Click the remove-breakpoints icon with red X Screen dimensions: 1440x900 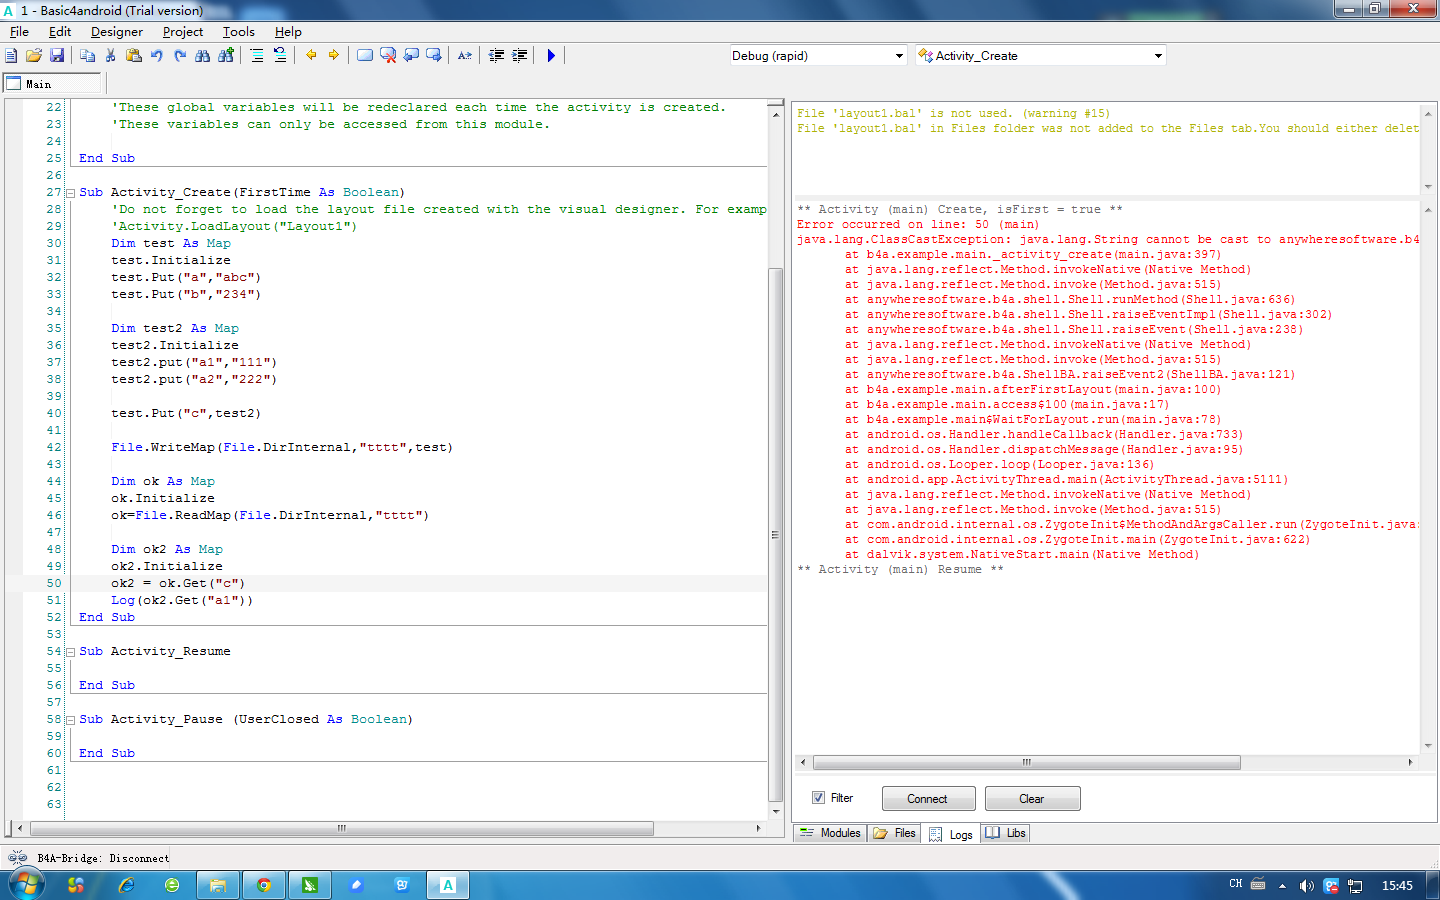[x=388, y=56]
